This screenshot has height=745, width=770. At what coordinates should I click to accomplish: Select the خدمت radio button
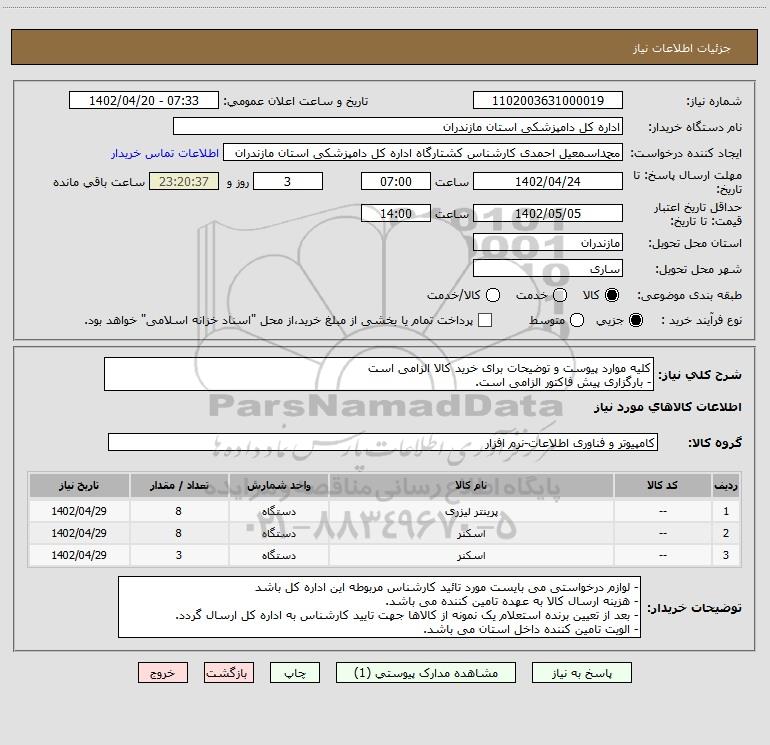[x=560, y=295]
